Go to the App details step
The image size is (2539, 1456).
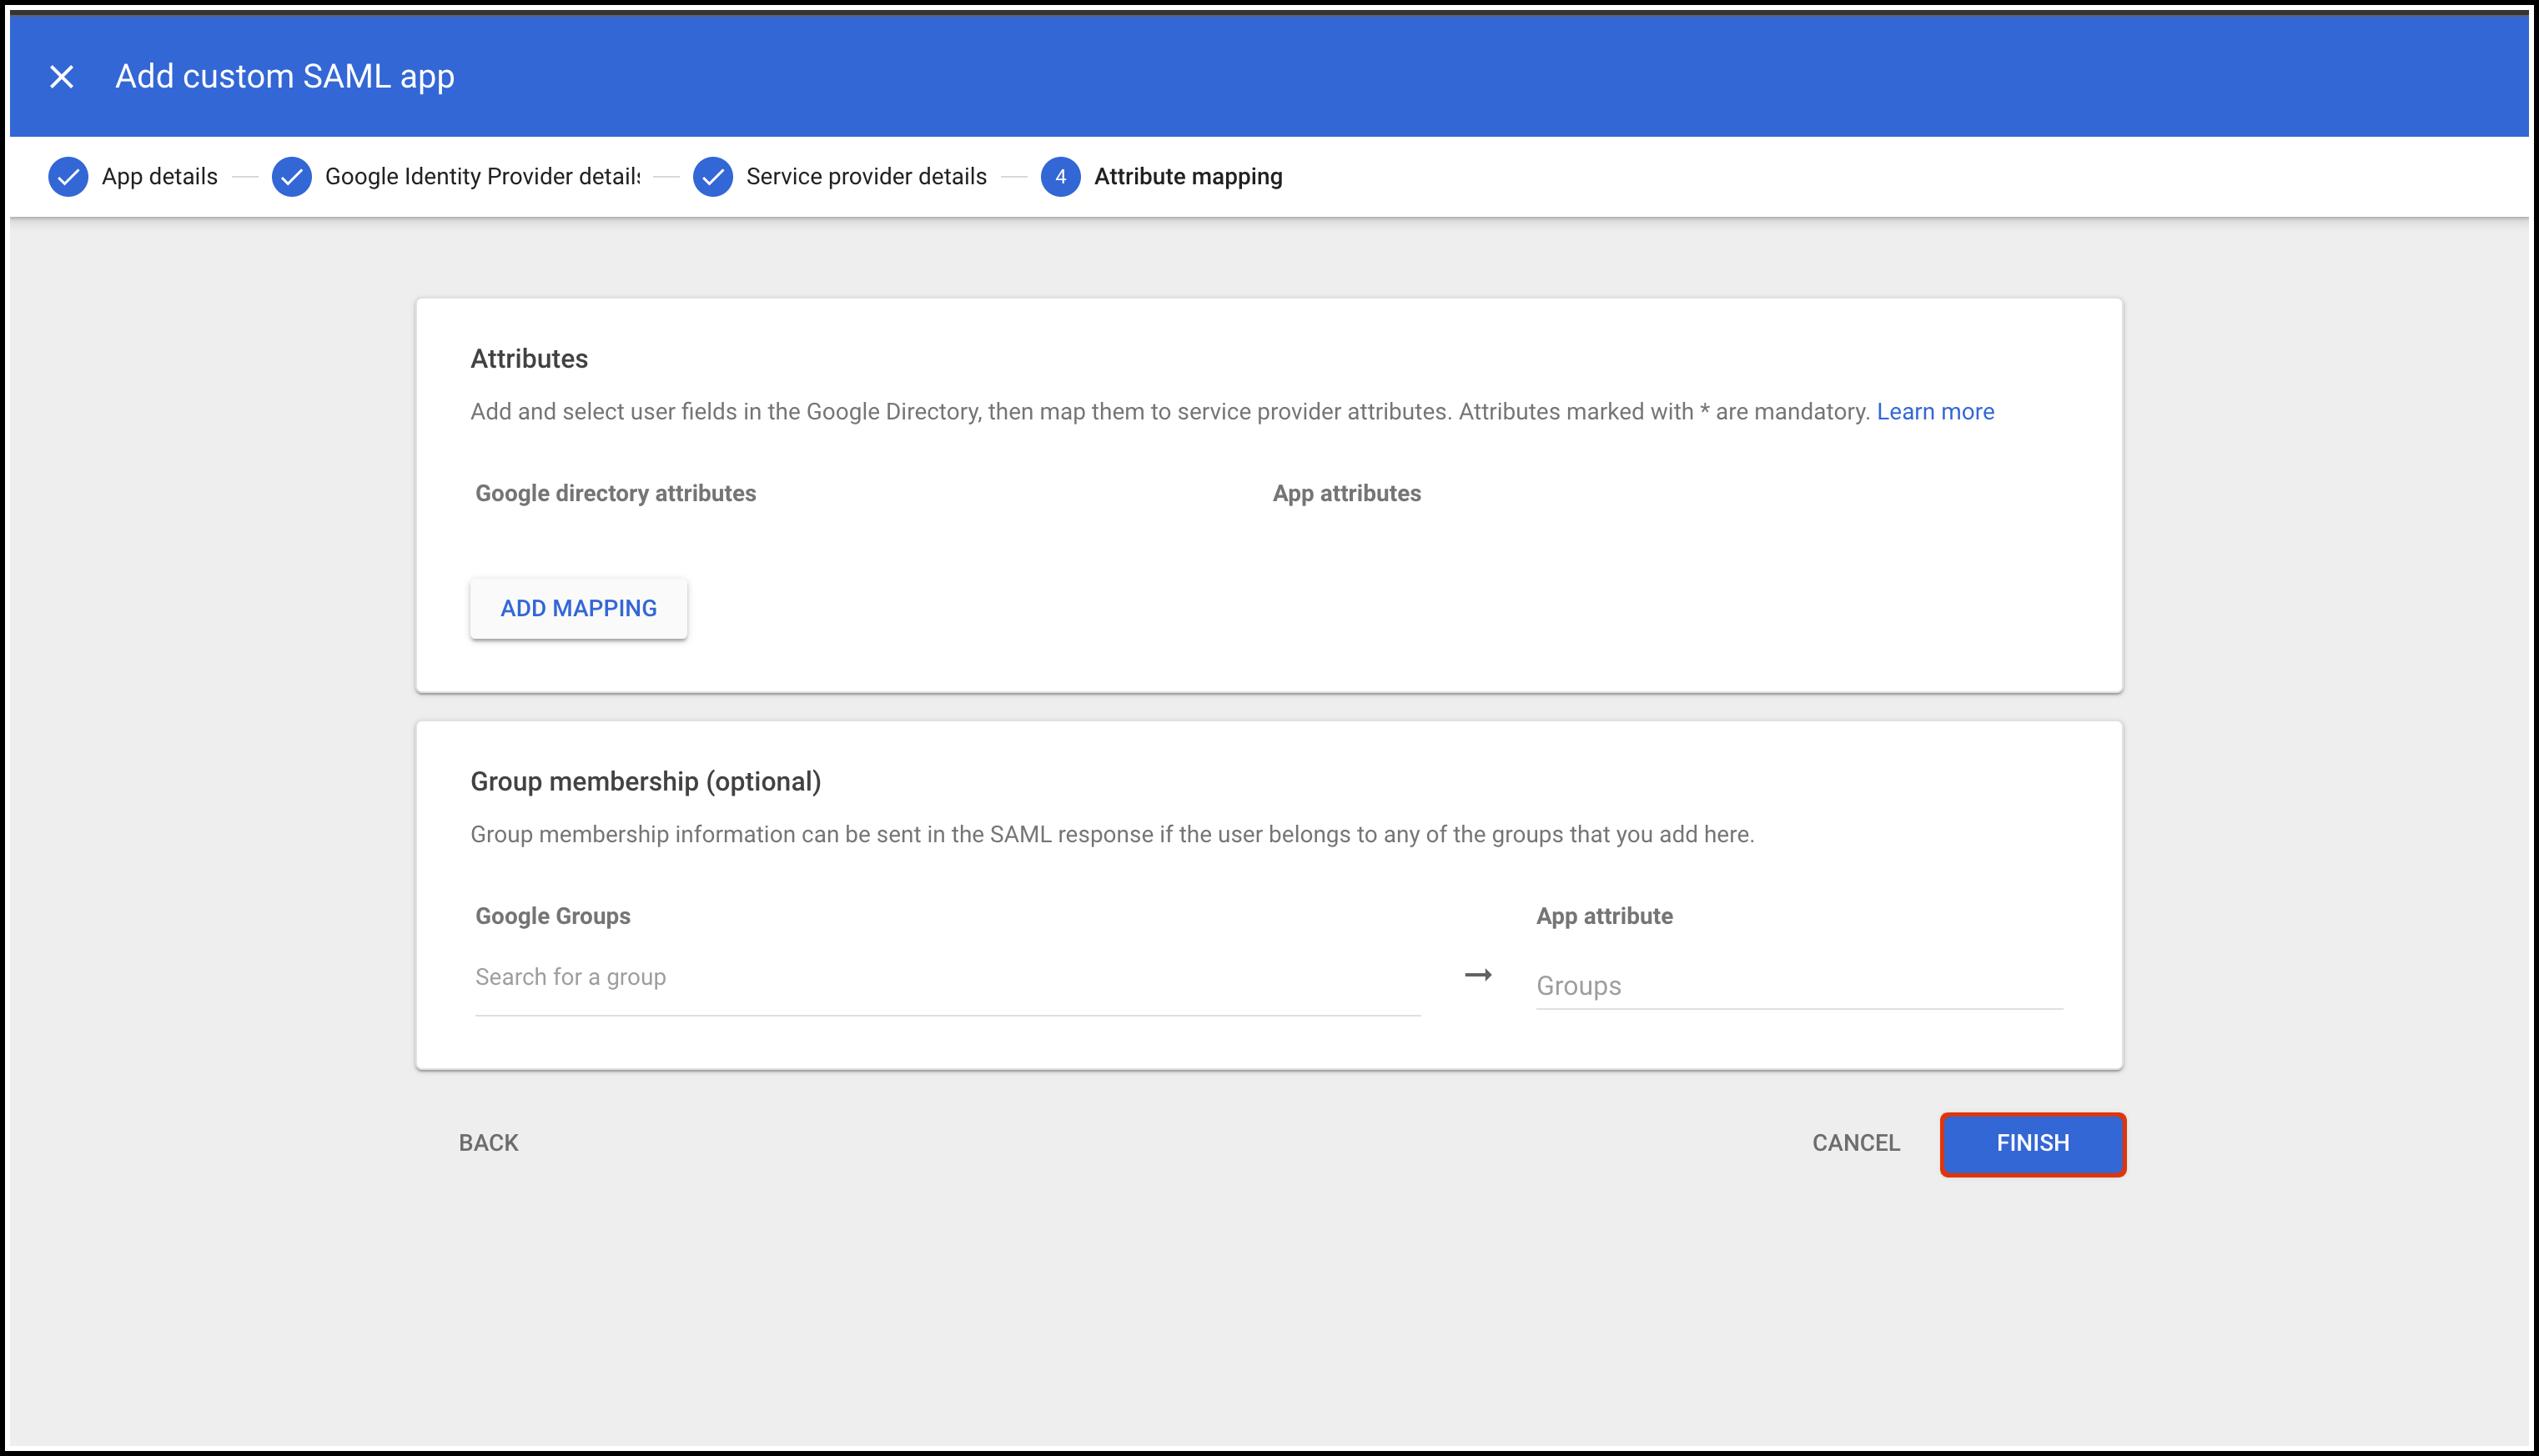159,177
